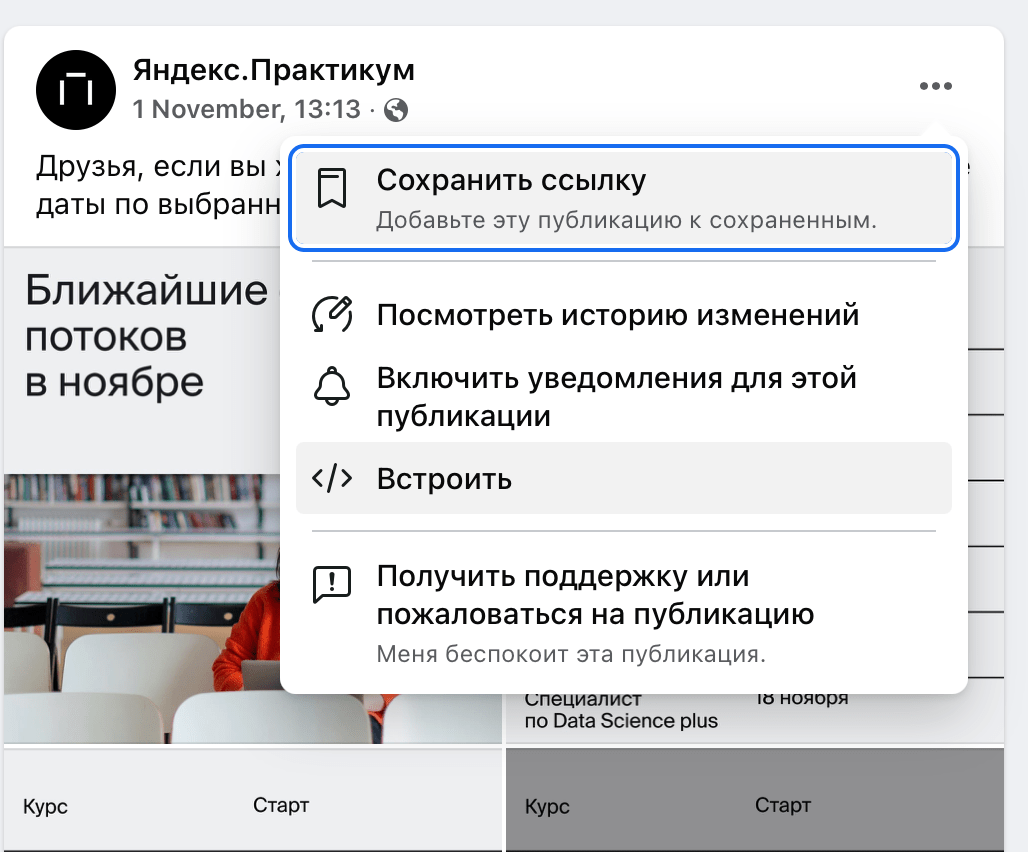Open the Яндекс.Практикум page by its name
Image resolution: width=1028 pixels, height=852 pixels.
pyautogui.click(x=276, y=70)
